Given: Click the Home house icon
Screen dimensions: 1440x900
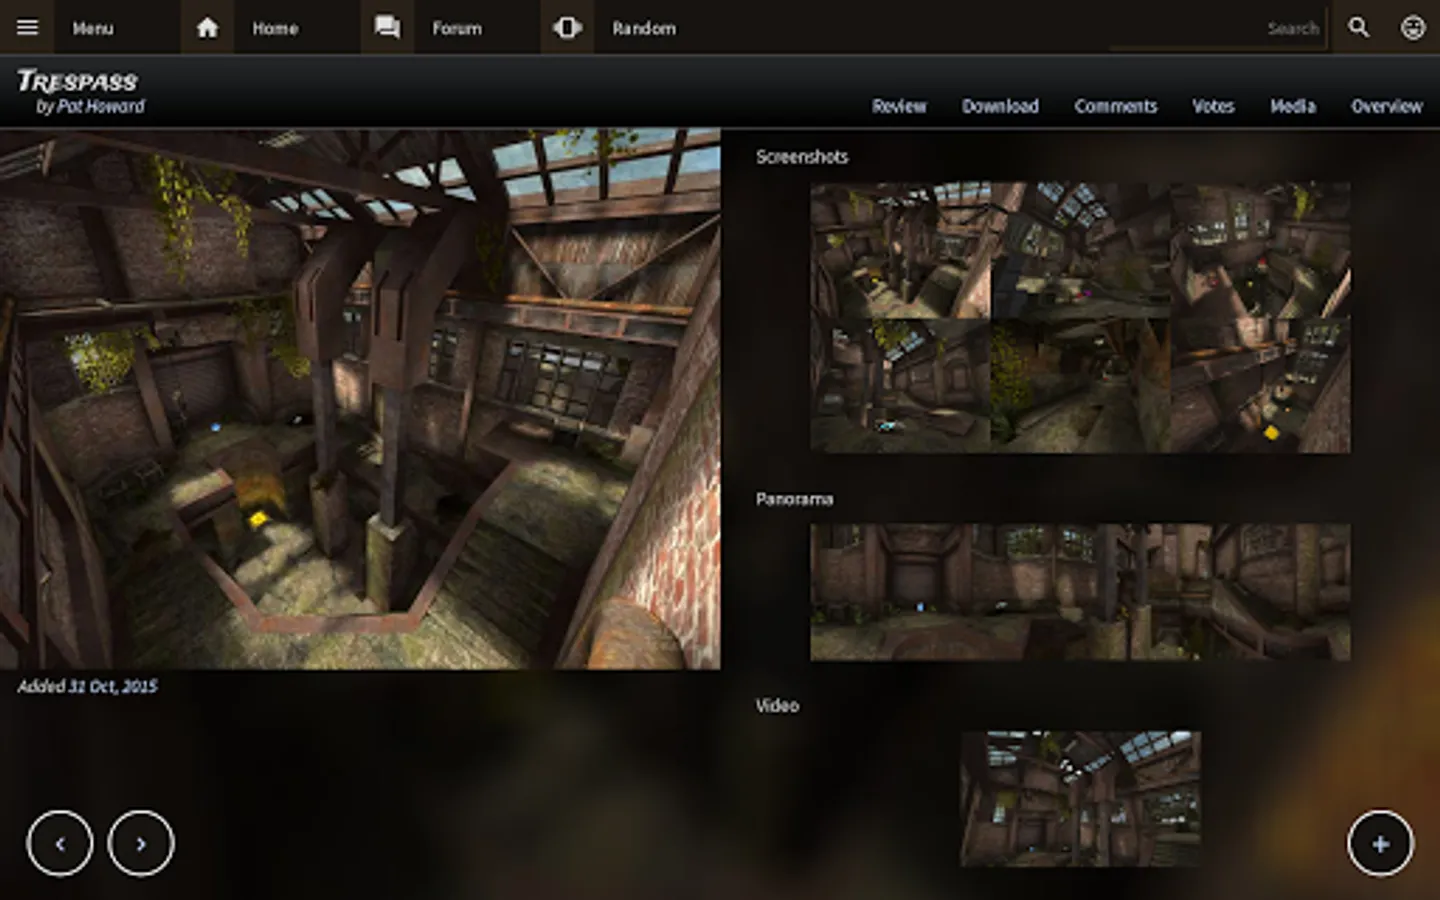Looking at the screenshot, I should pyautogui.click(x=207, y=27).
